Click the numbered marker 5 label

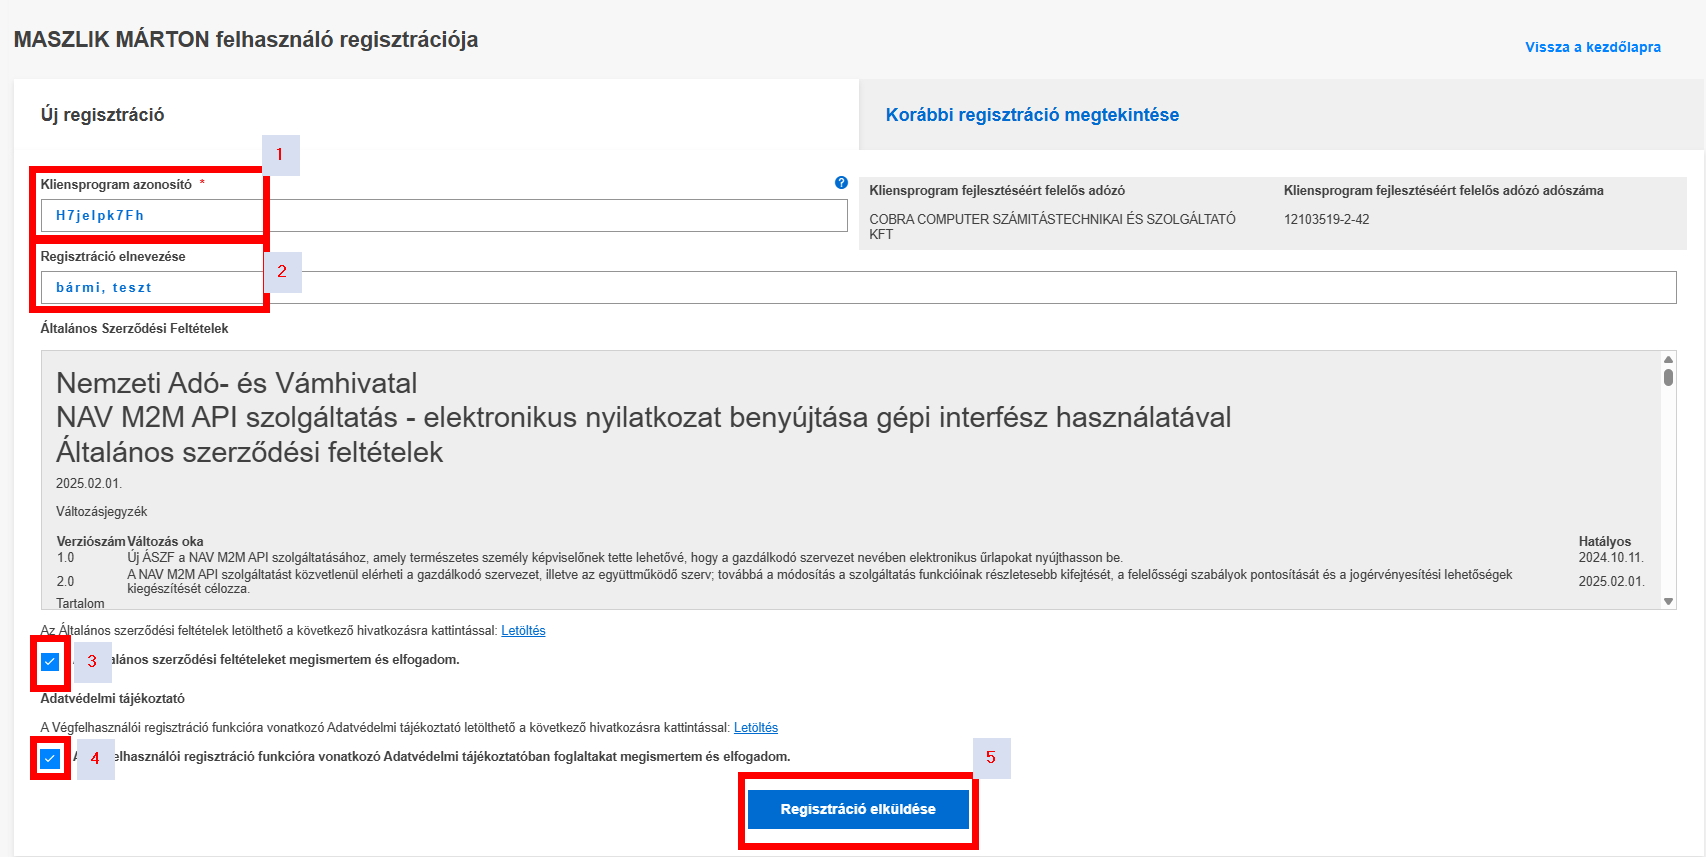click(x=991, y=758)
